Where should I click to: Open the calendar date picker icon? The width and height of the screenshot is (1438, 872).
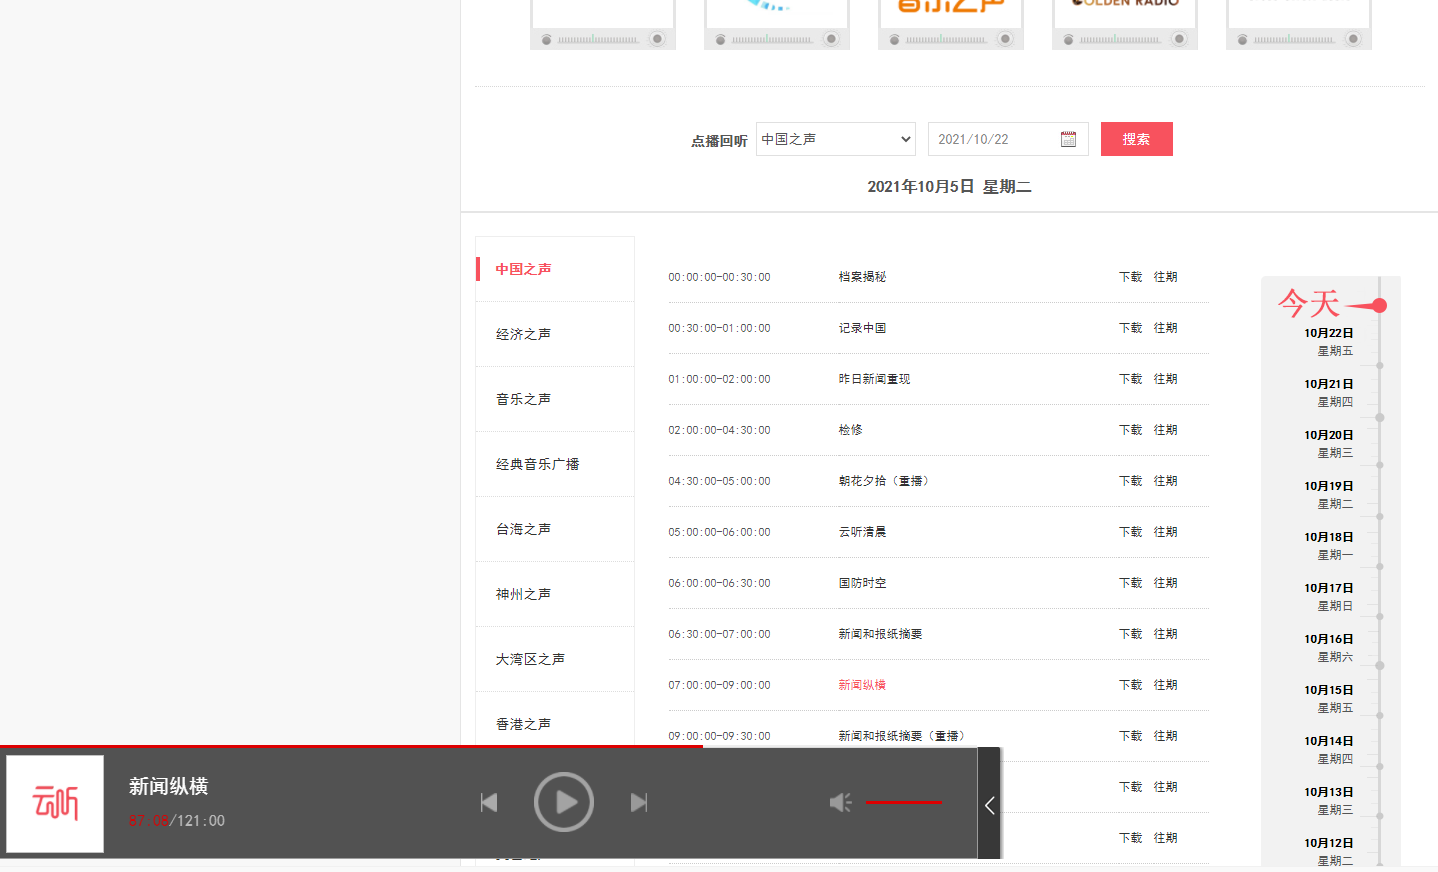pos(1068,139)
